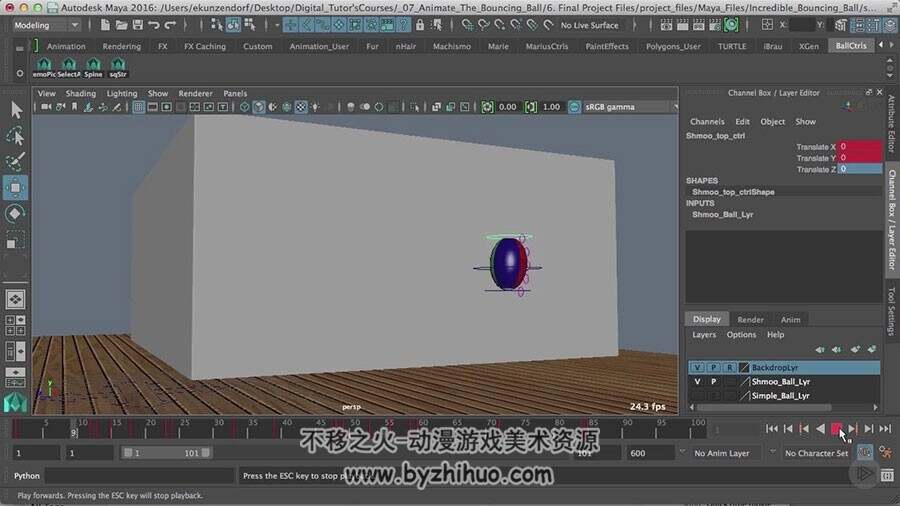900x506 pixels.
Task: Click the exposure 0.00 field
Action: click(508, 107)
